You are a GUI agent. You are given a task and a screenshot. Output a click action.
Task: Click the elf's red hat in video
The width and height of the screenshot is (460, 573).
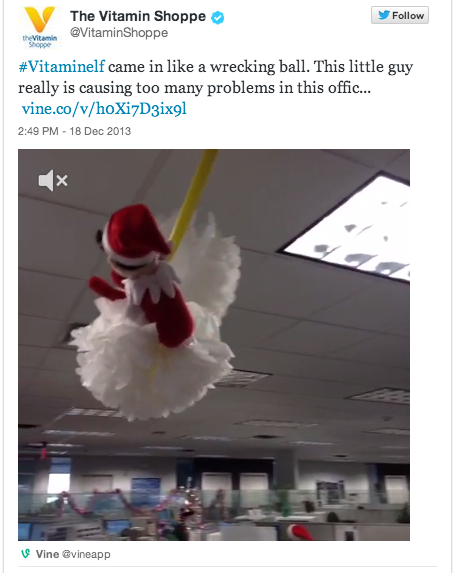click(137, 229)
